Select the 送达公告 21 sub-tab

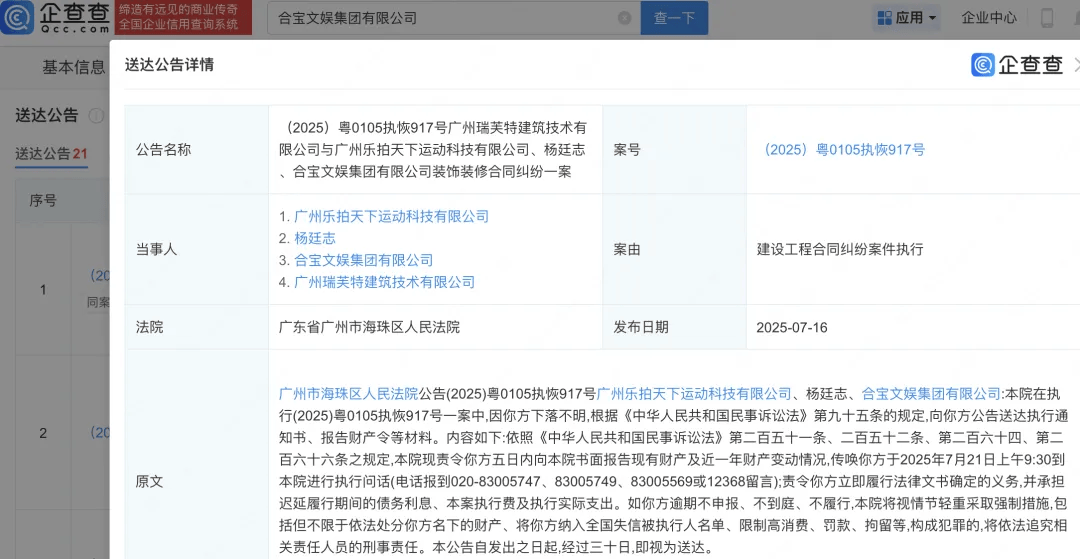pyautogui.click(x=52, y=153)
